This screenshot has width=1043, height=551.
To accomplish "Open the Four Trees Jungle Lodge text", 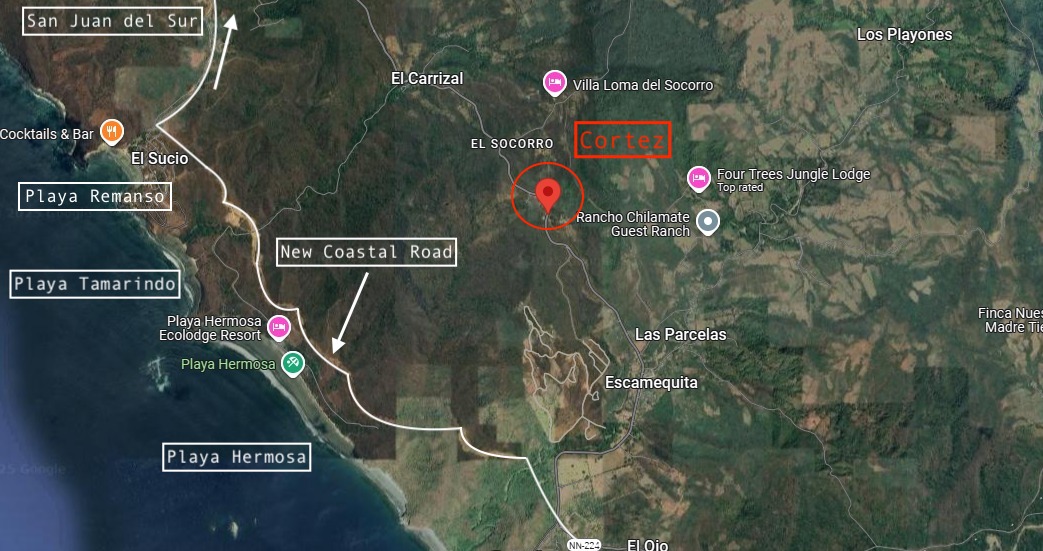I will coord(794,174).
